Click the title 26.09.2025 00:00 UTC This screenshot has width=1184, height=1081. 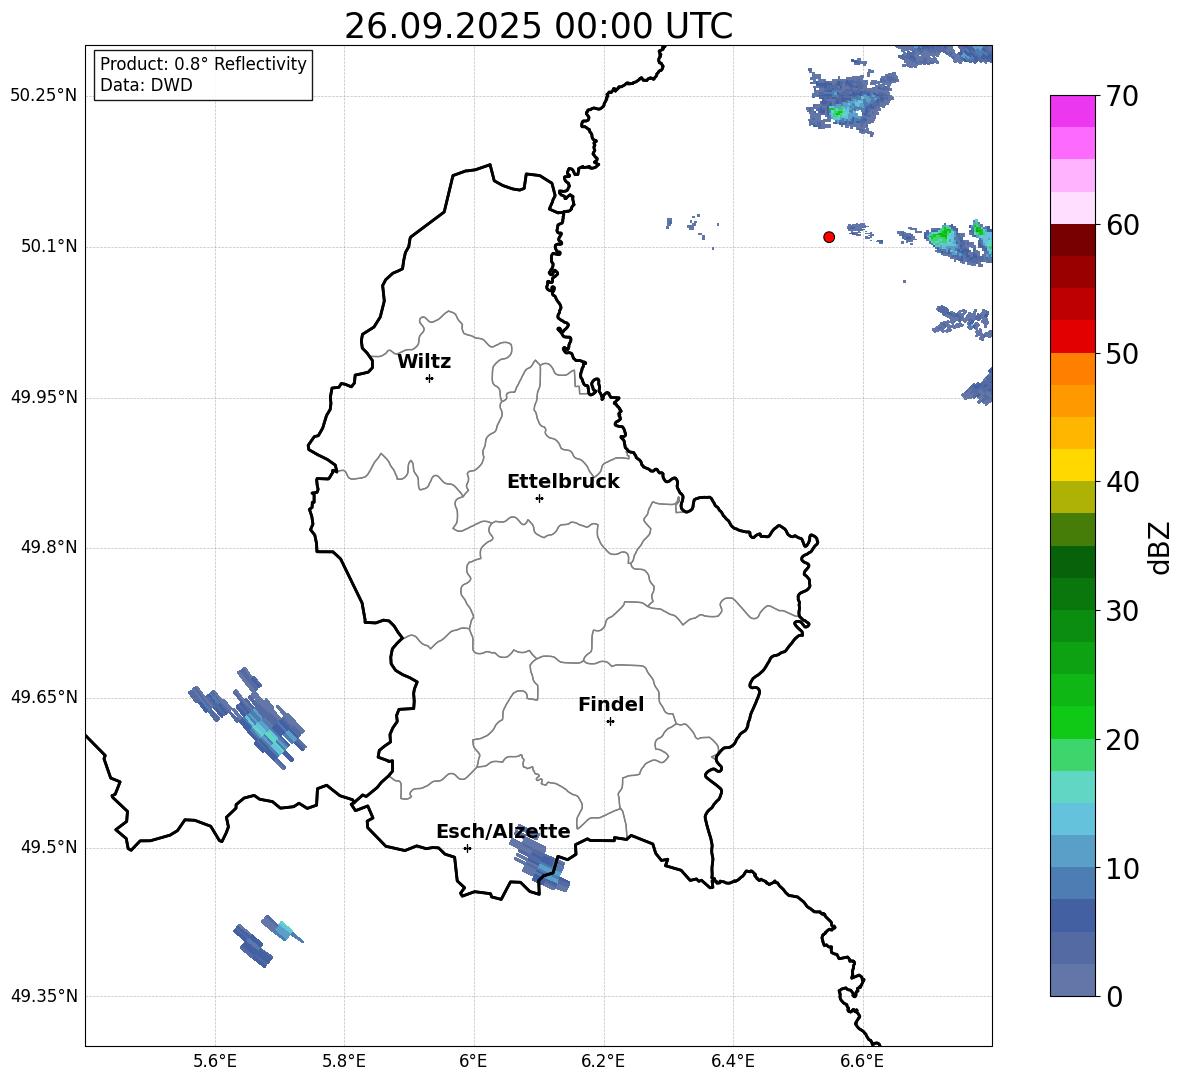(538, 26)
